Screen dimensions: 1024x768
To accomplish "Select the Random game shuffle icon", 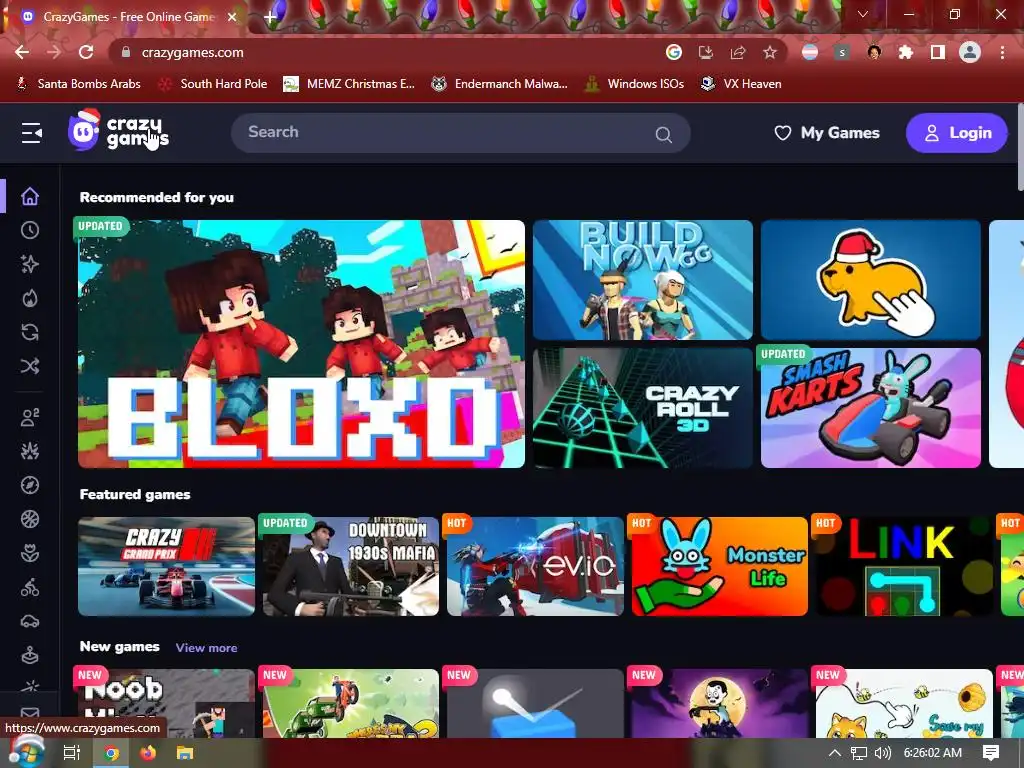I will tap(30, 366).
